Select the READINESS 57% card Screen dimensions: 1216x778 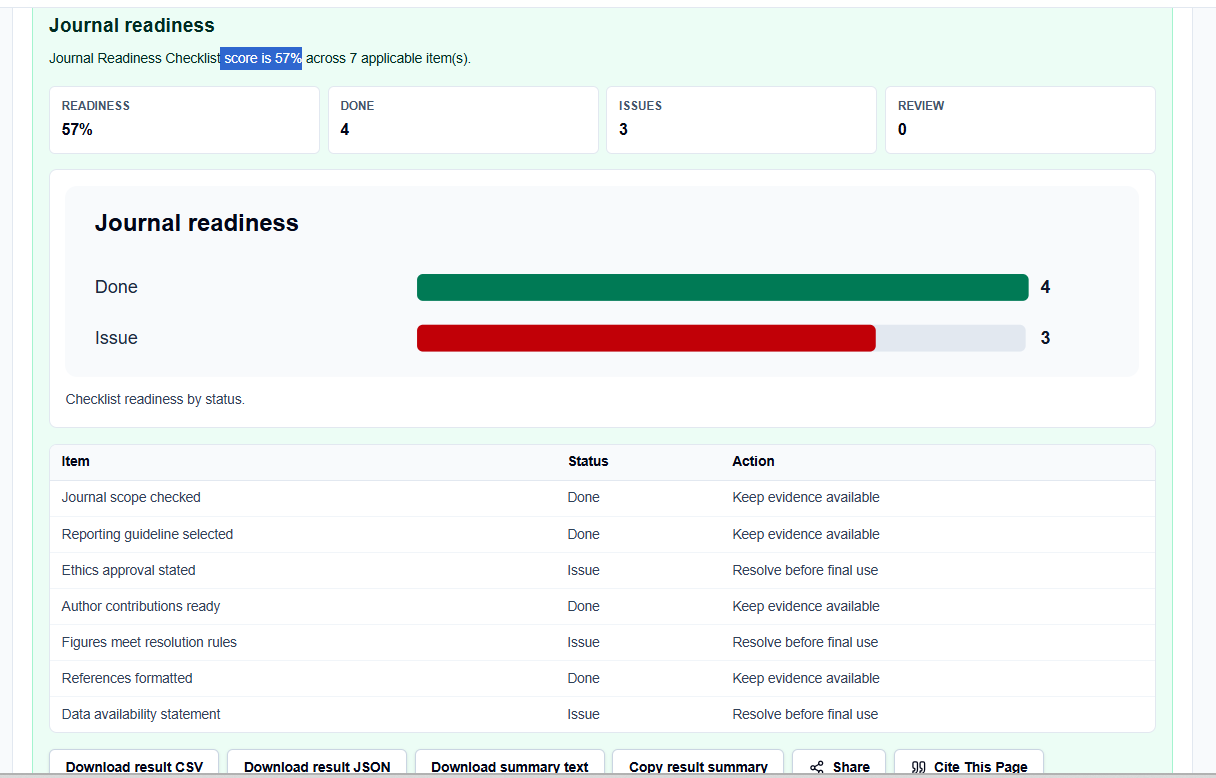(184, 120)
